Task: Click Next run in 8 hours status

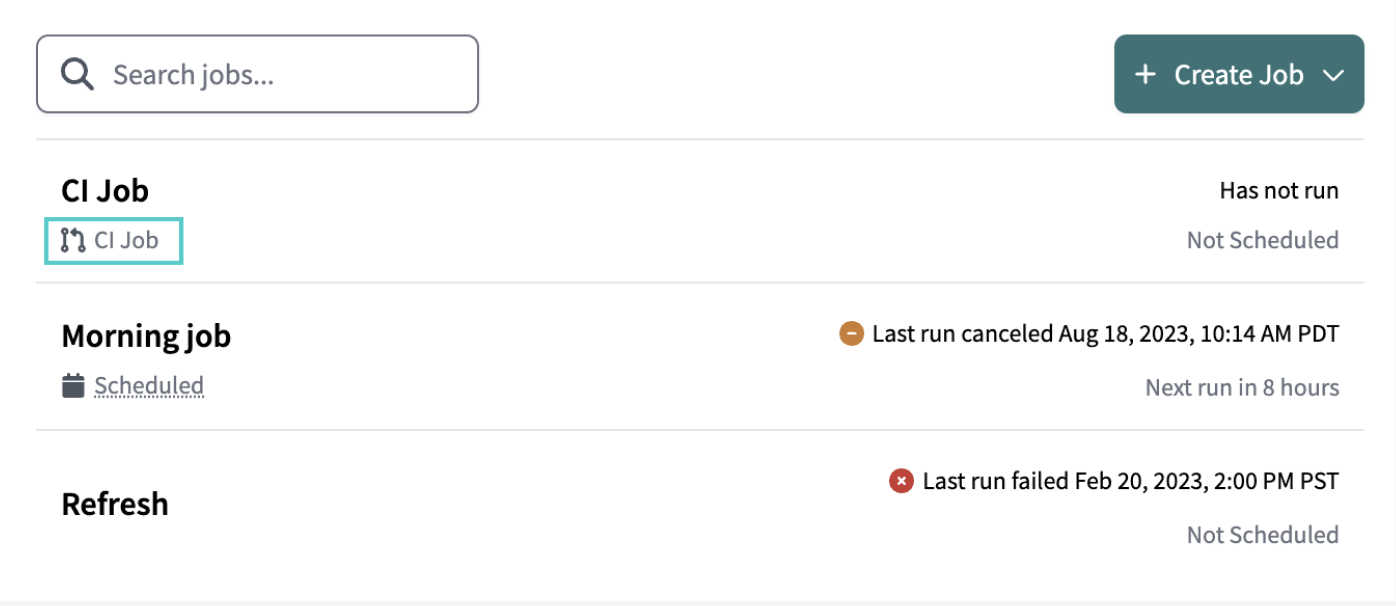Action: point(1241,387)
